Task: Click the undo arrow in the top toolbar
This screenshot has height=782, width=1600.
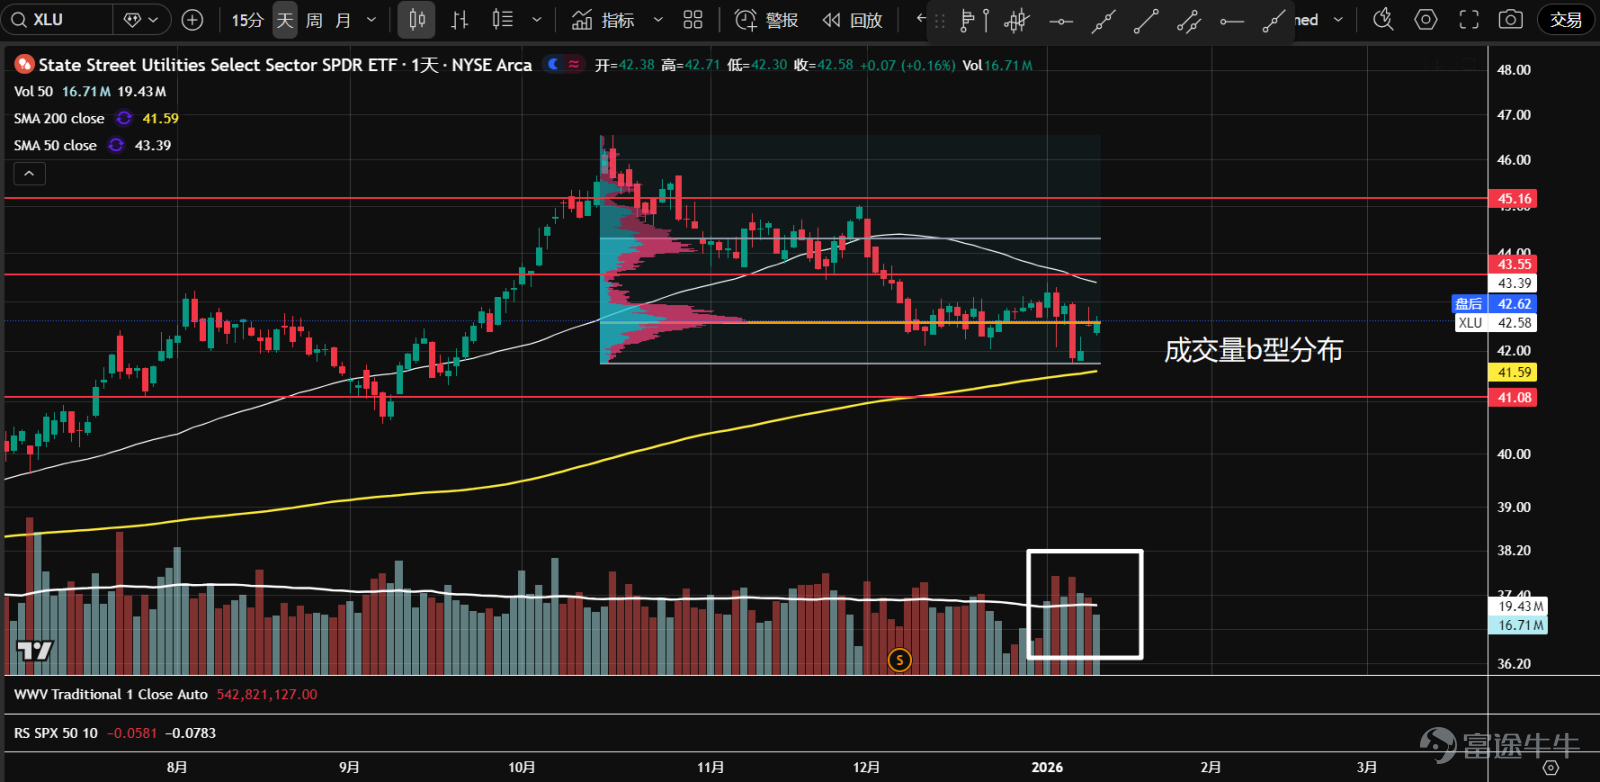Action: (920, 19)
